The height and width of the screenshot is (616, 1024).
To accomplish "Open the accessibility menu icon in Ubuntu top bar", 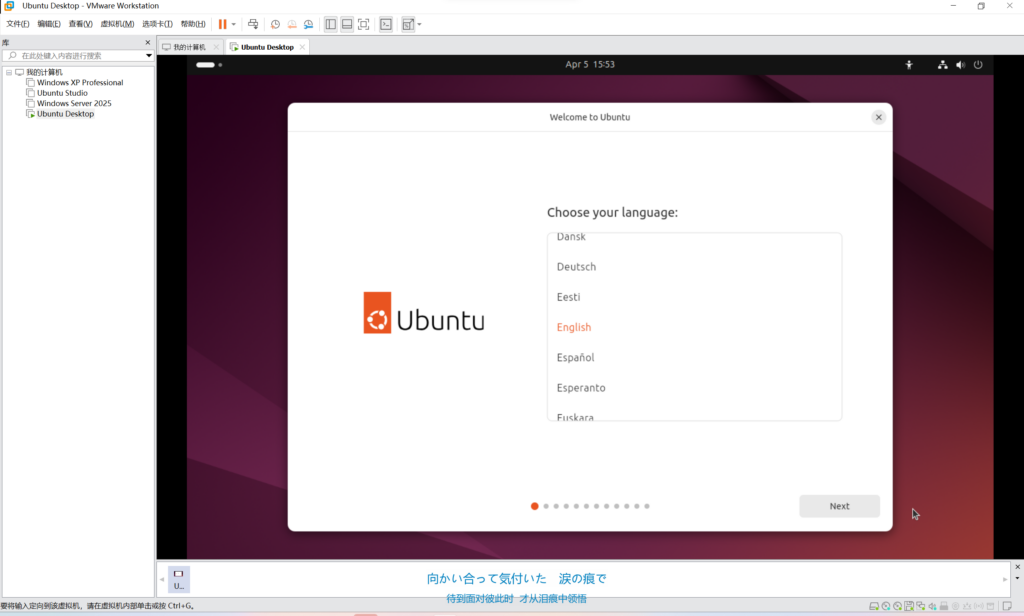I will [909, 65].
